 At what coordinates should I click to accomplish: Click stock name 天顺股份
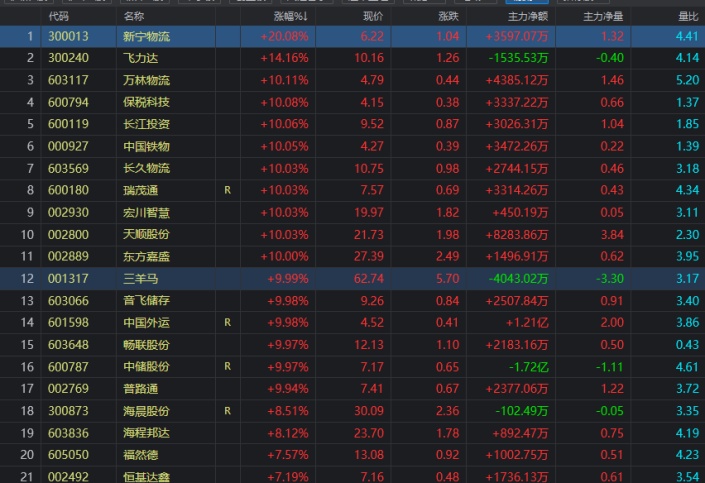click(x=146, y=234)
